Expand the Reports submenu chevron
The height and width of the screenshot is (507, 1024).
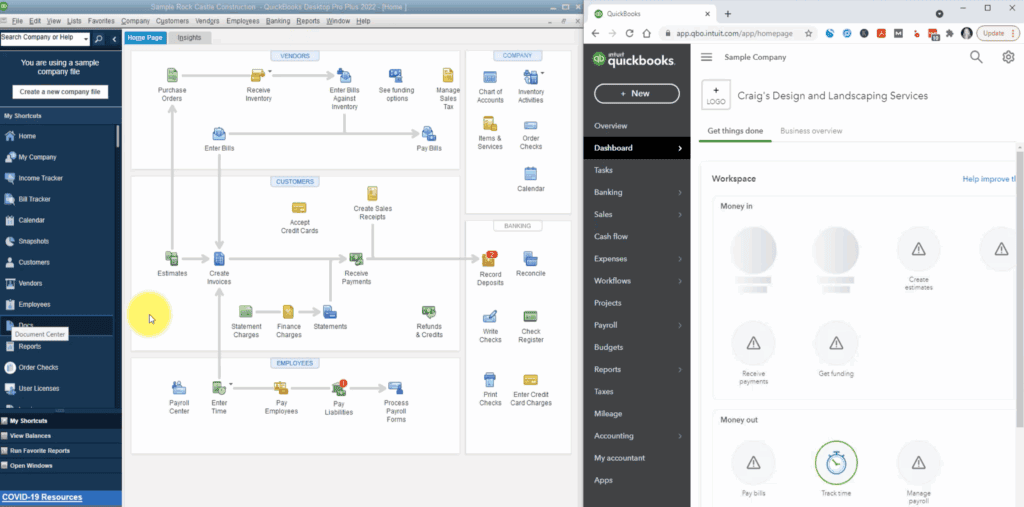680,370
